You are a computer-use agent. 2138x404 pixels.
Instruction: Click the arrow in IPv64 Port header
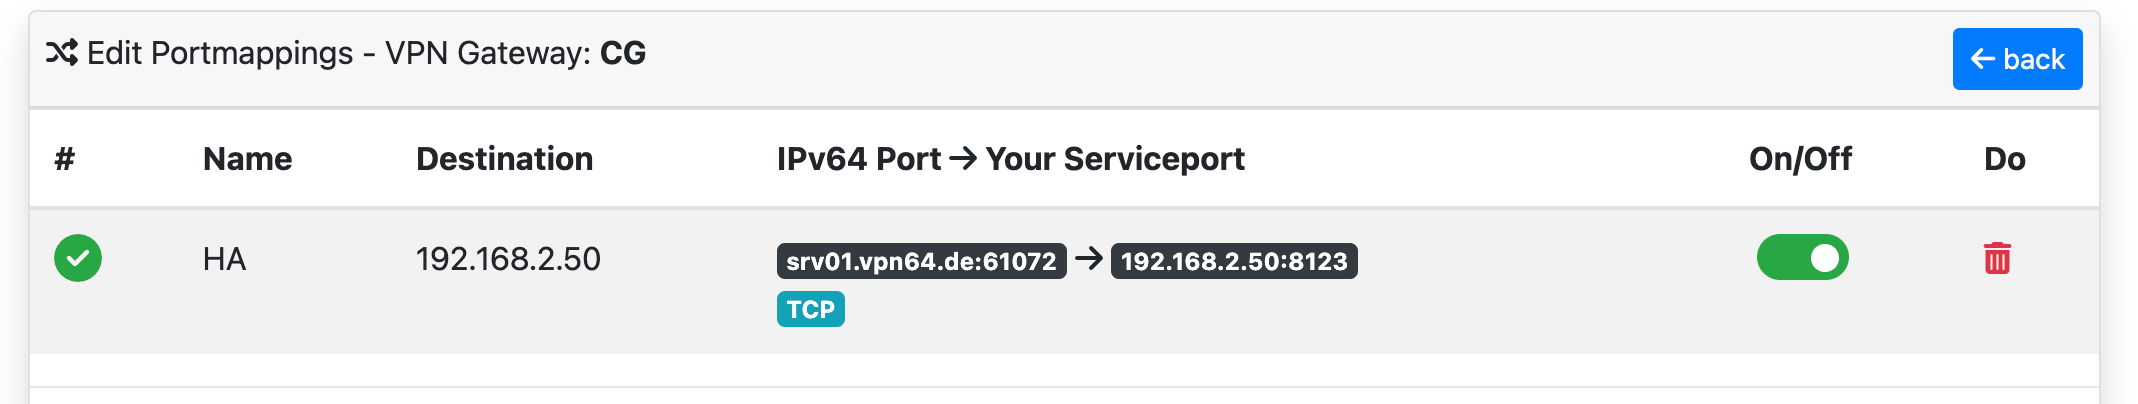point(963,159)
